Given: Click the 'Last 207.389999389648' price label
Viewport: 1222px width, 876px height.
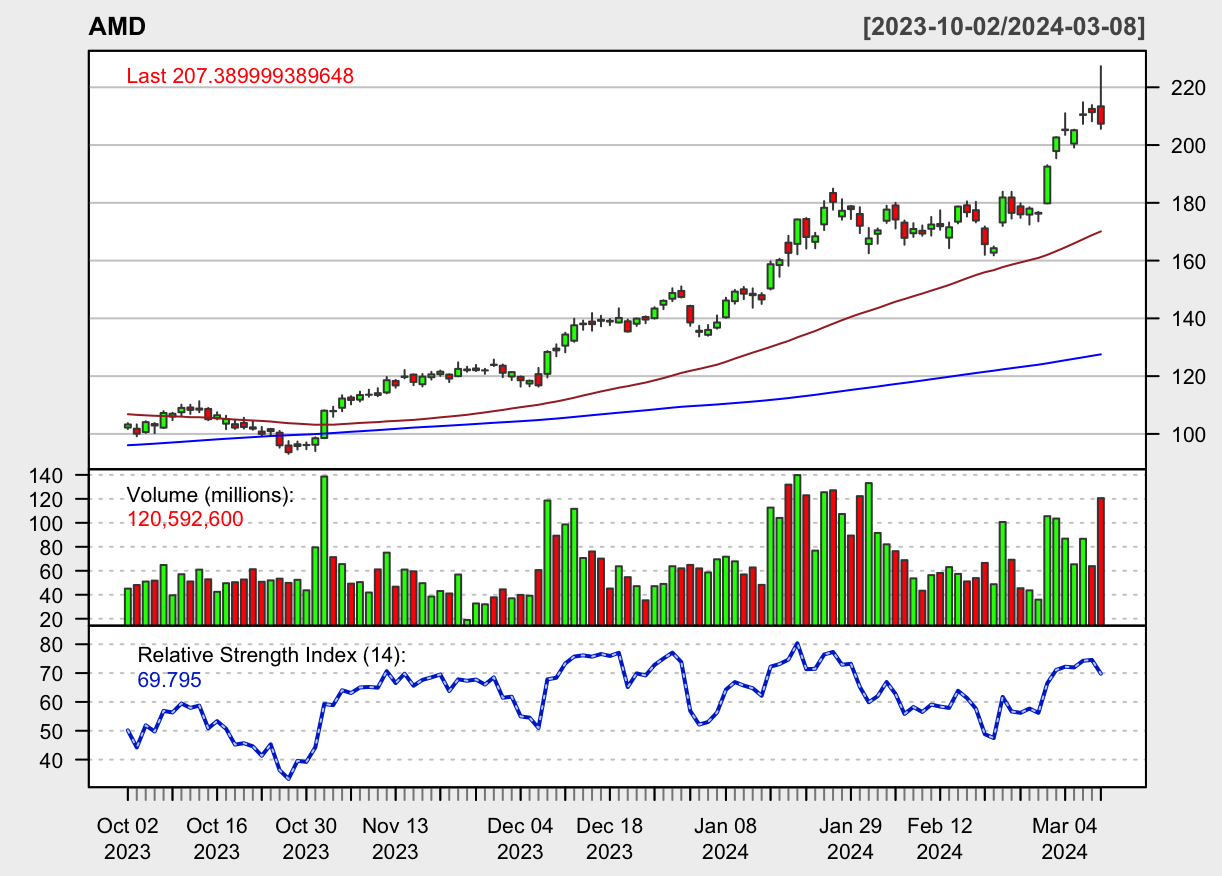Looking at the screenshot, I should [x=240, y=76].
